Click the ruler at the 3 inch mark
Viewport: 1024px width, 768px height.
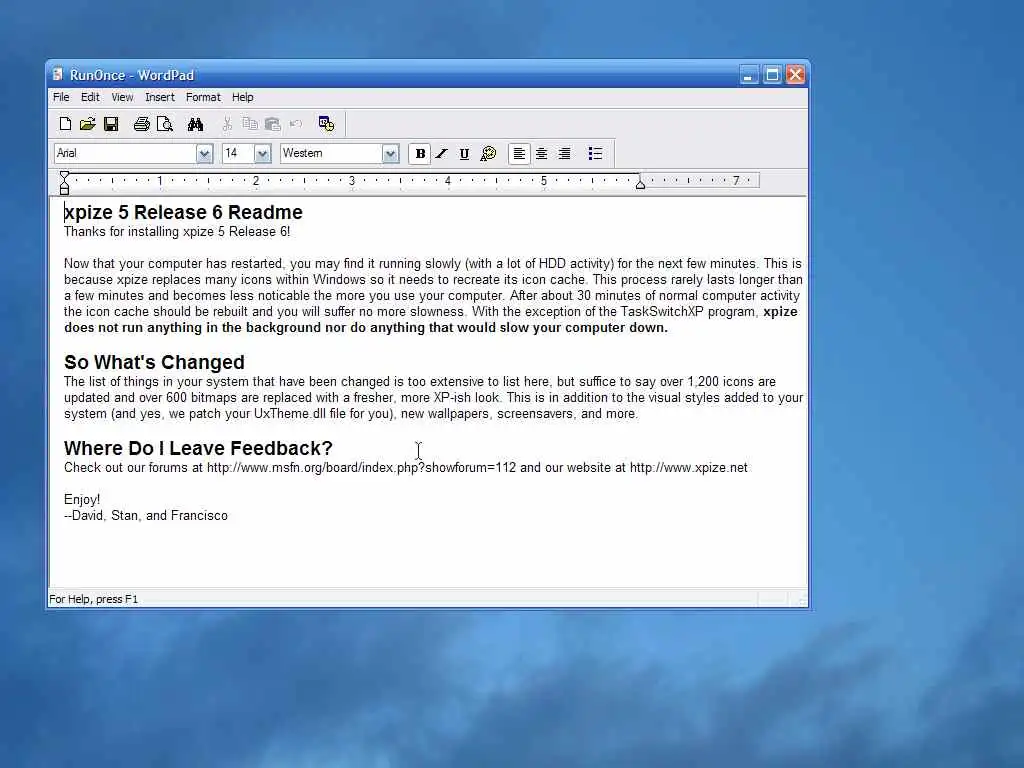[x=352, y=181]
